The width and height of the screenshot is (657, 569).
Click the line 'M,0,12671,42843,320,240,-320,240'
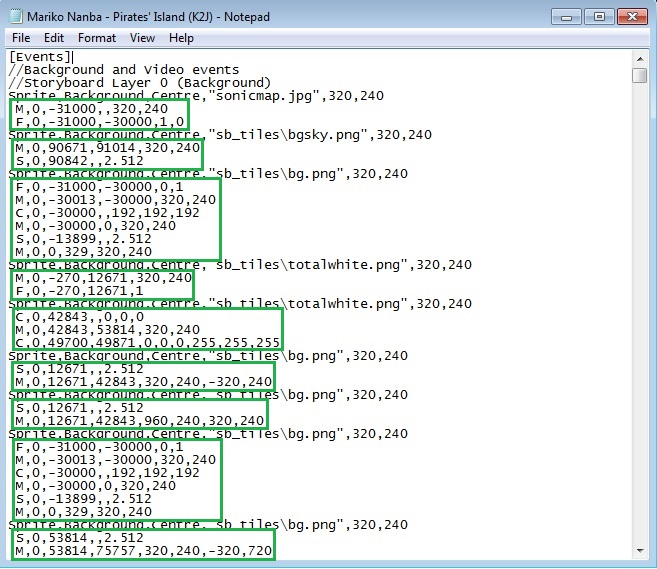point(144,382)
